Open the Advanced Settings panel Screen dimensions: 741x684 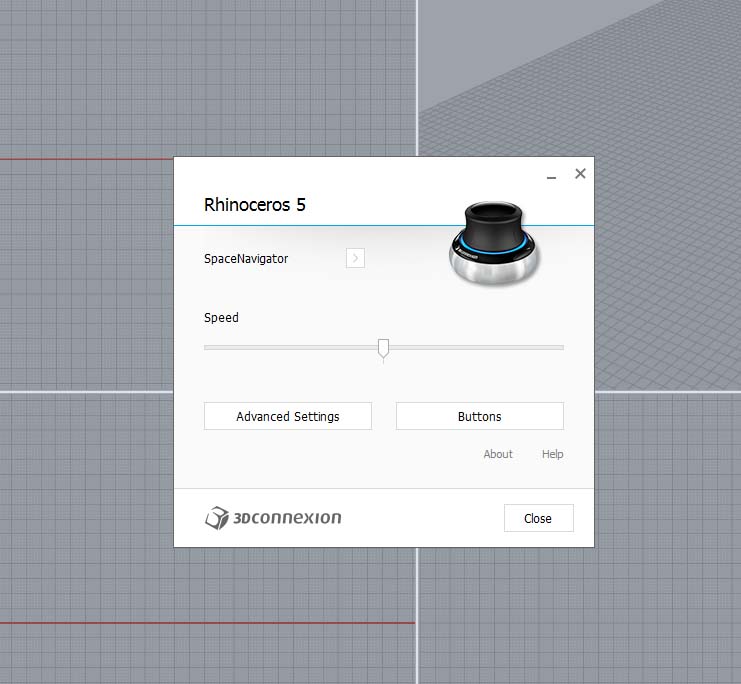coord(288,416)
